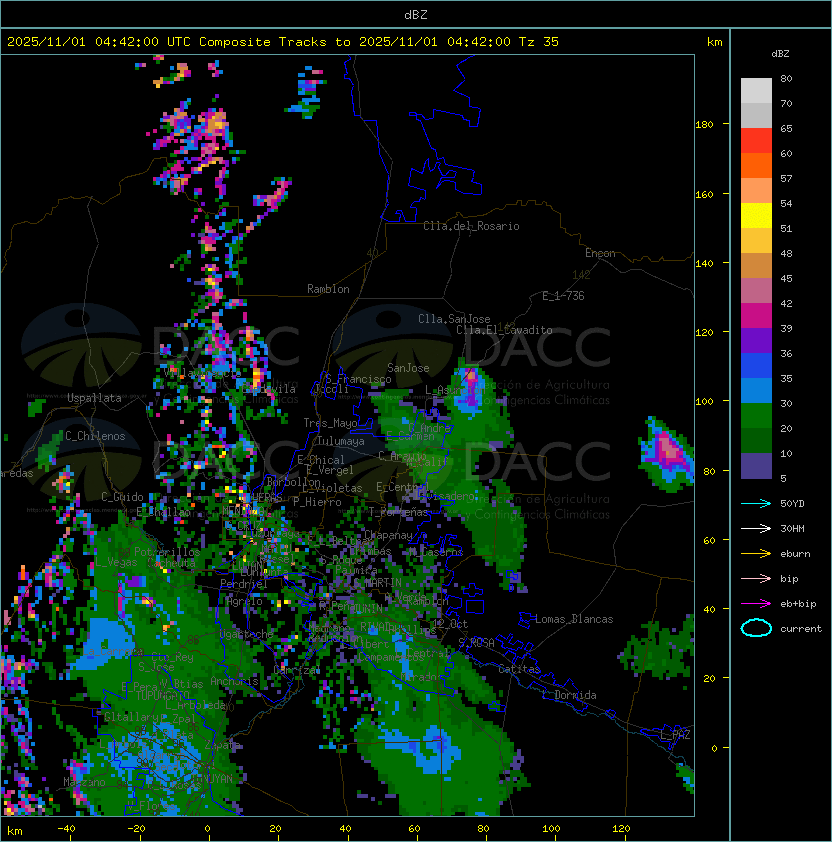
Task: Click the '57' value on the dBZ legend
Action: click(786, 178)
